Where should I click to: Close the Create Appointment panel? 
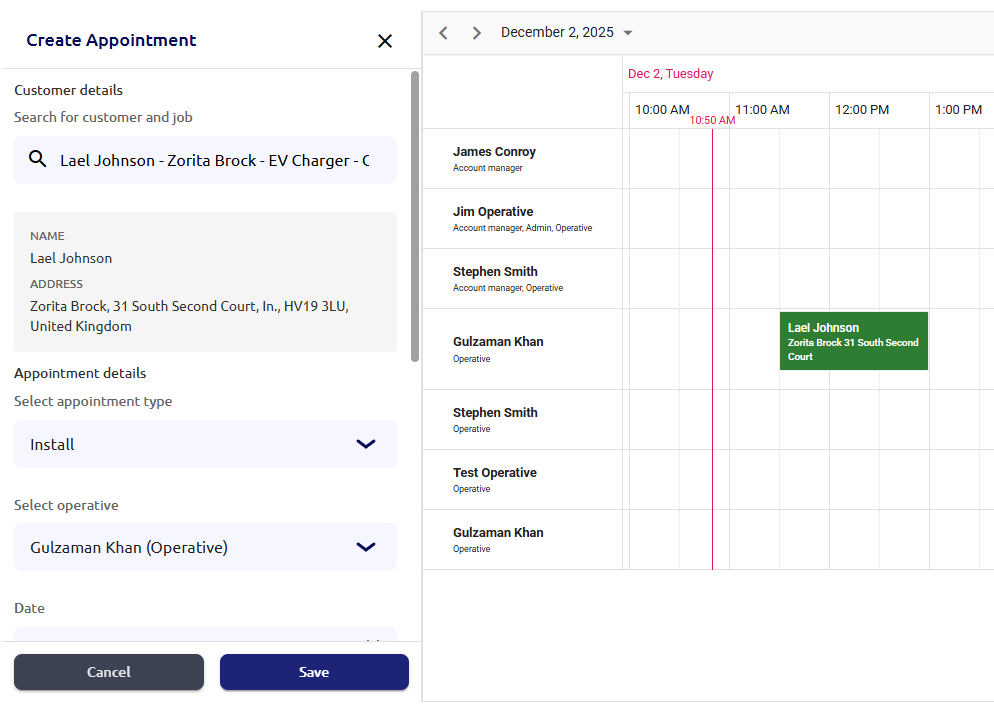coord(385,41)
